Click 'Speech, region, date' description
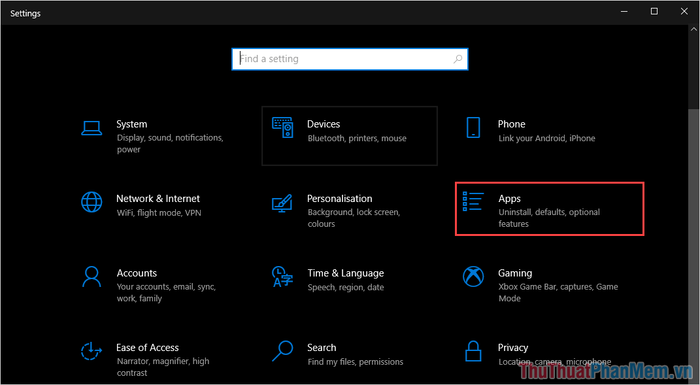The width and height of the screenshot is (700, 385). coord(346,288)
